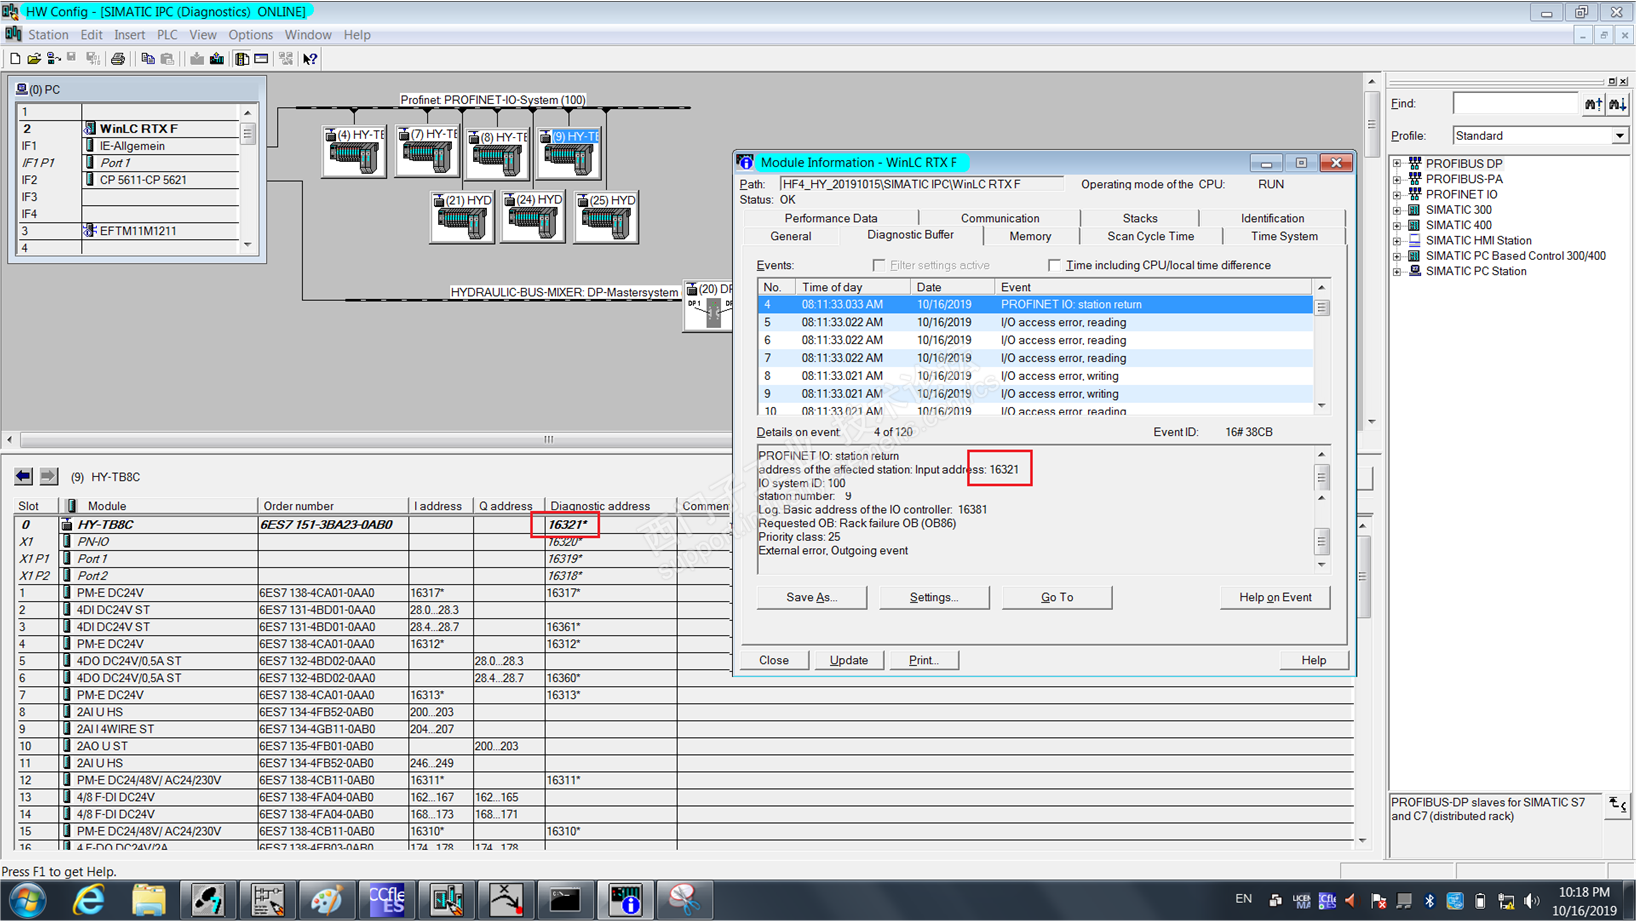Expand the PROFIBUS DP catalog node

click(x=1397, y=163)
